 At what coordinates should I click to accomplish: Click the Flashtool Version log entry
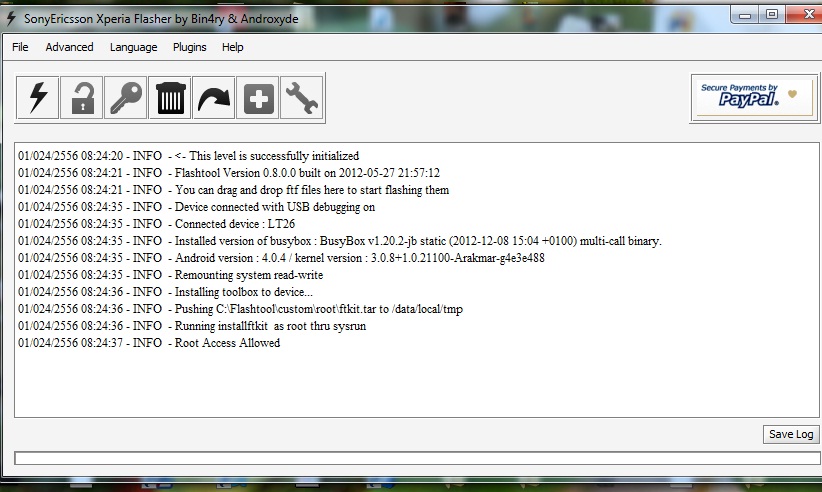coord(229,173)
